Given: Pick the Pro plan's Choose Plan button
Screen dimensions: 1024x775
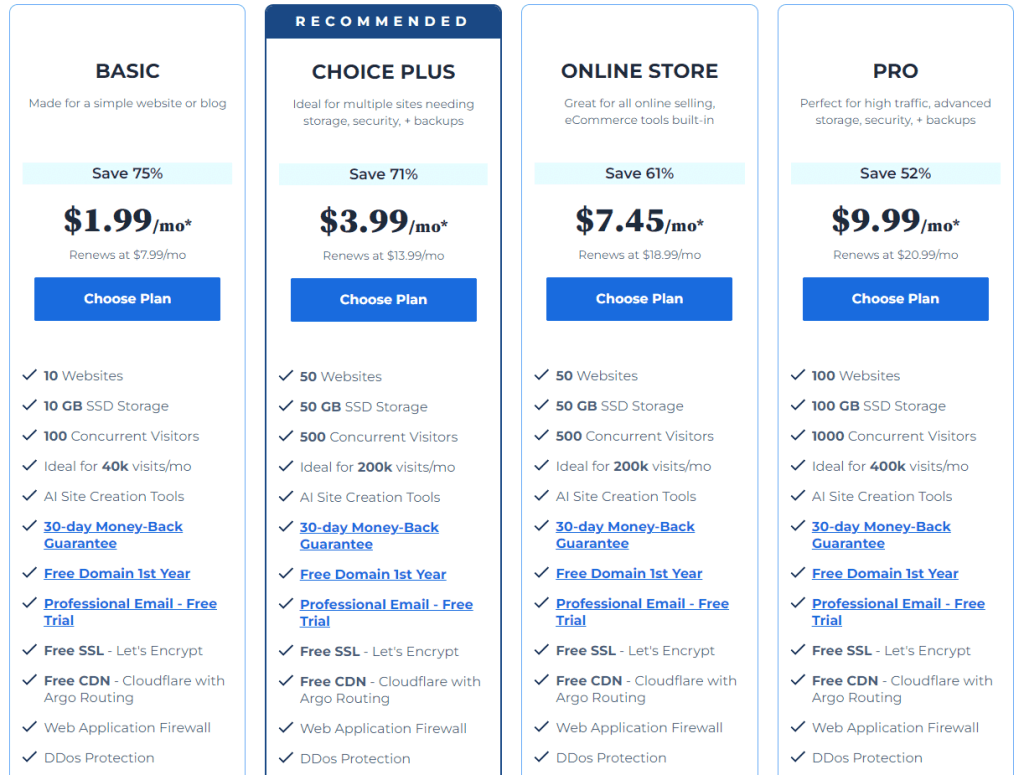Looking at the screenshot, I should [895, 299].
